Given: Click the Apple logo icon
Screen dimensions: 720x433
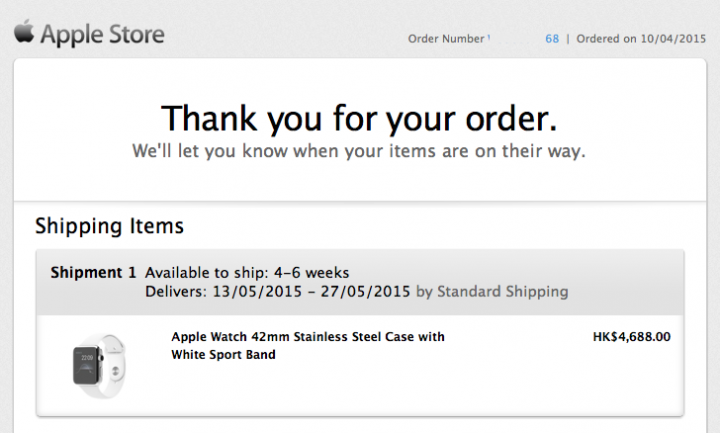Looking at the screenshot, I should coord(24,33).
